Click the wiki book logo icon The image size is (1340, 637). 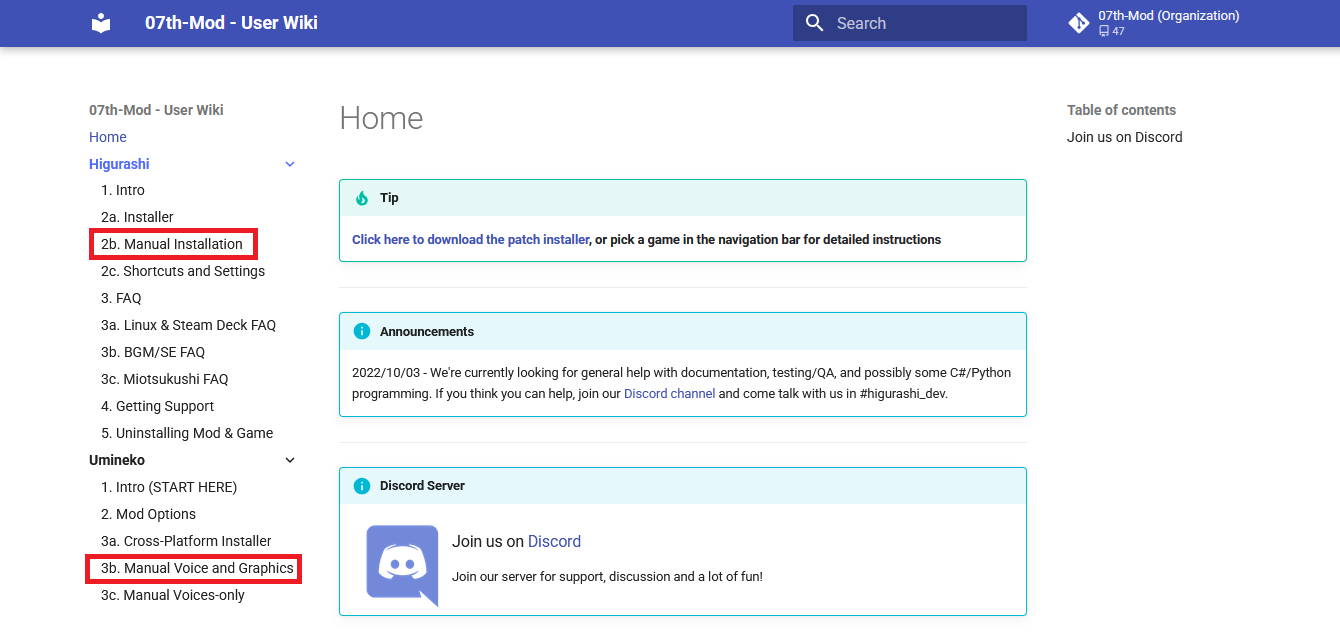(101, 23)
